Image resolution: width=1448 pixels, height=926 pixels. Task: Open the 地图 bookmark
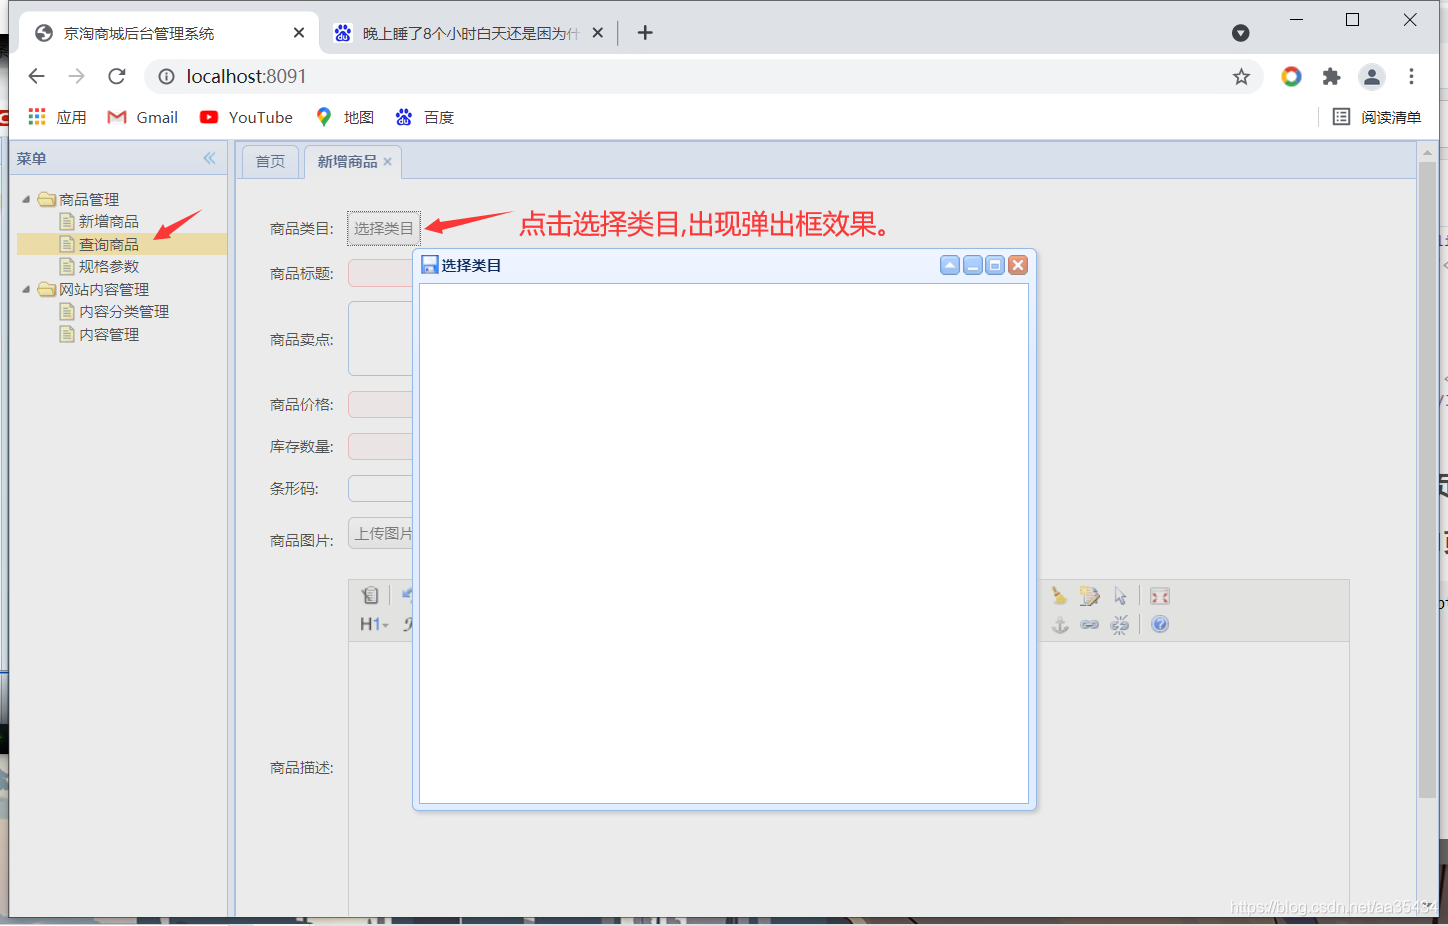[344, 117]
